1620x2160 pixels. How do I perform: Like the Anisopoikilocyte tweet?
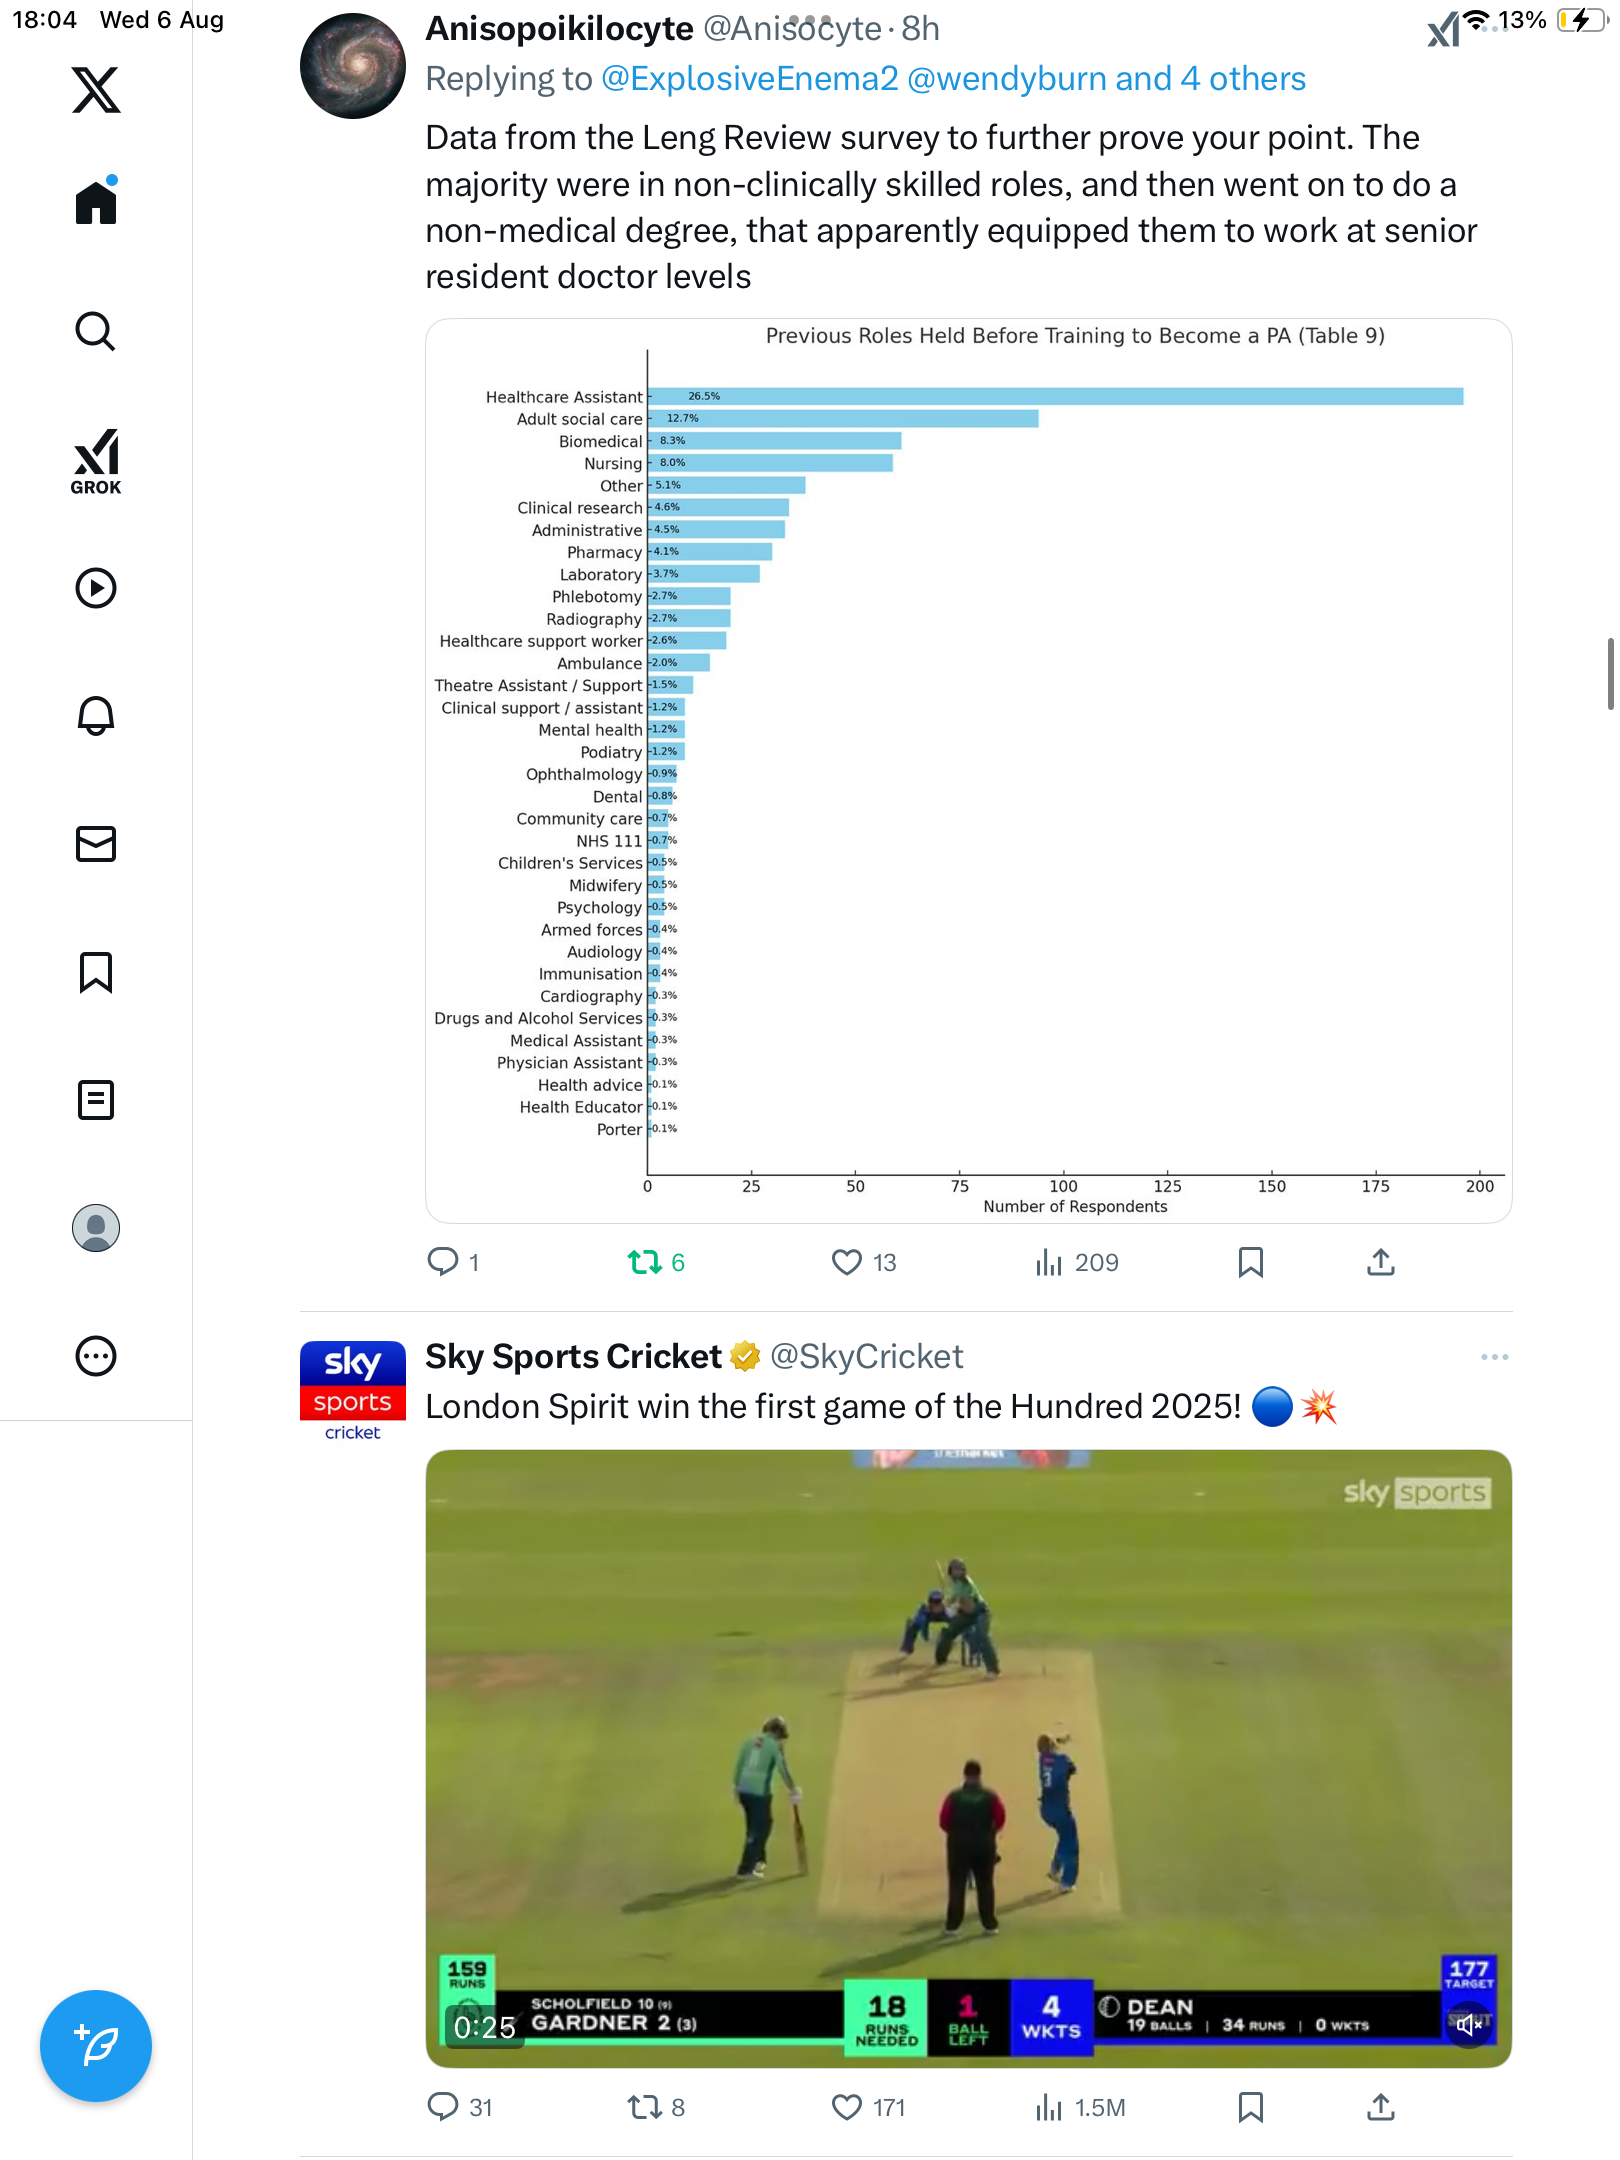[x=847, y=1263]
